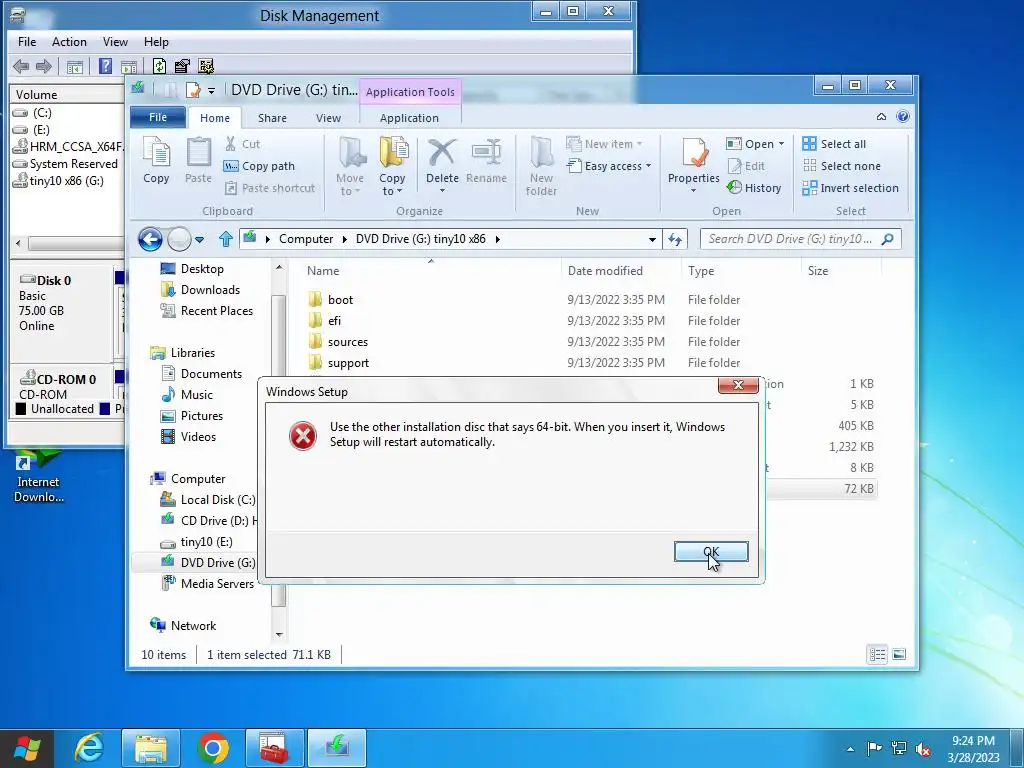Click the volume icon in the system tray
The width and height of the screenshot is (1024, 768).
pyautogui.click(x=923, y=748)
